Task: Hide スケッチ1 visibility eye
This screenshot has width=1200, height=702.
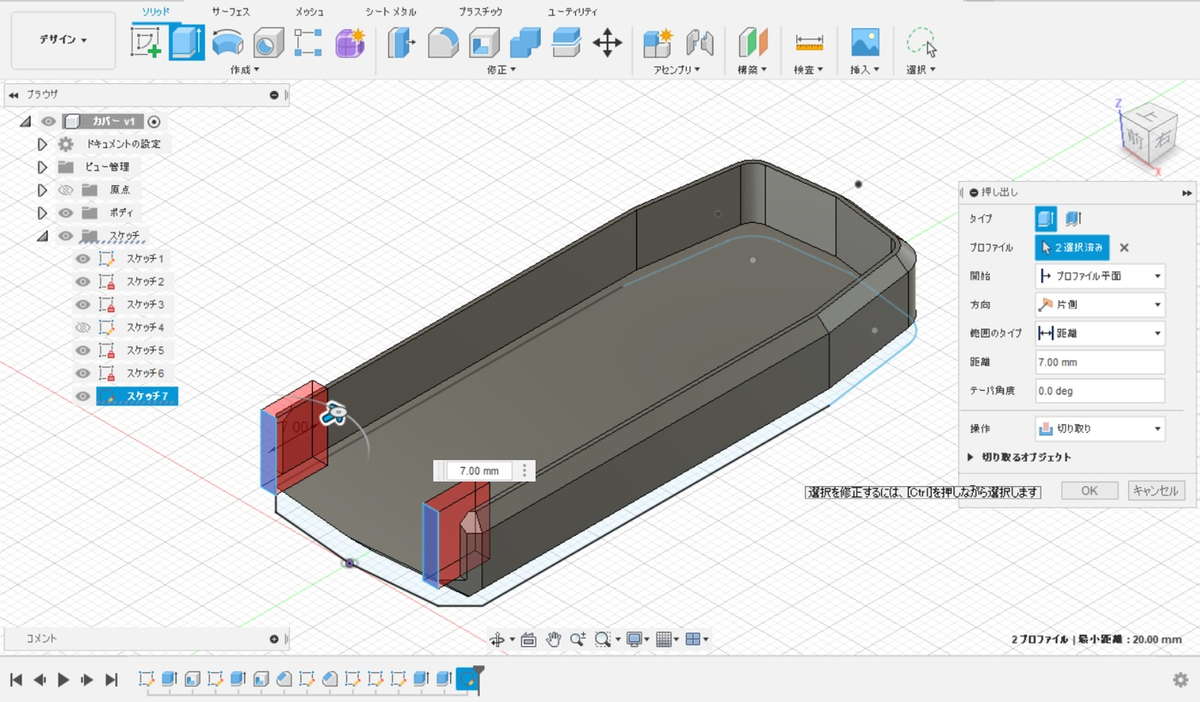Action: (83, 259)
